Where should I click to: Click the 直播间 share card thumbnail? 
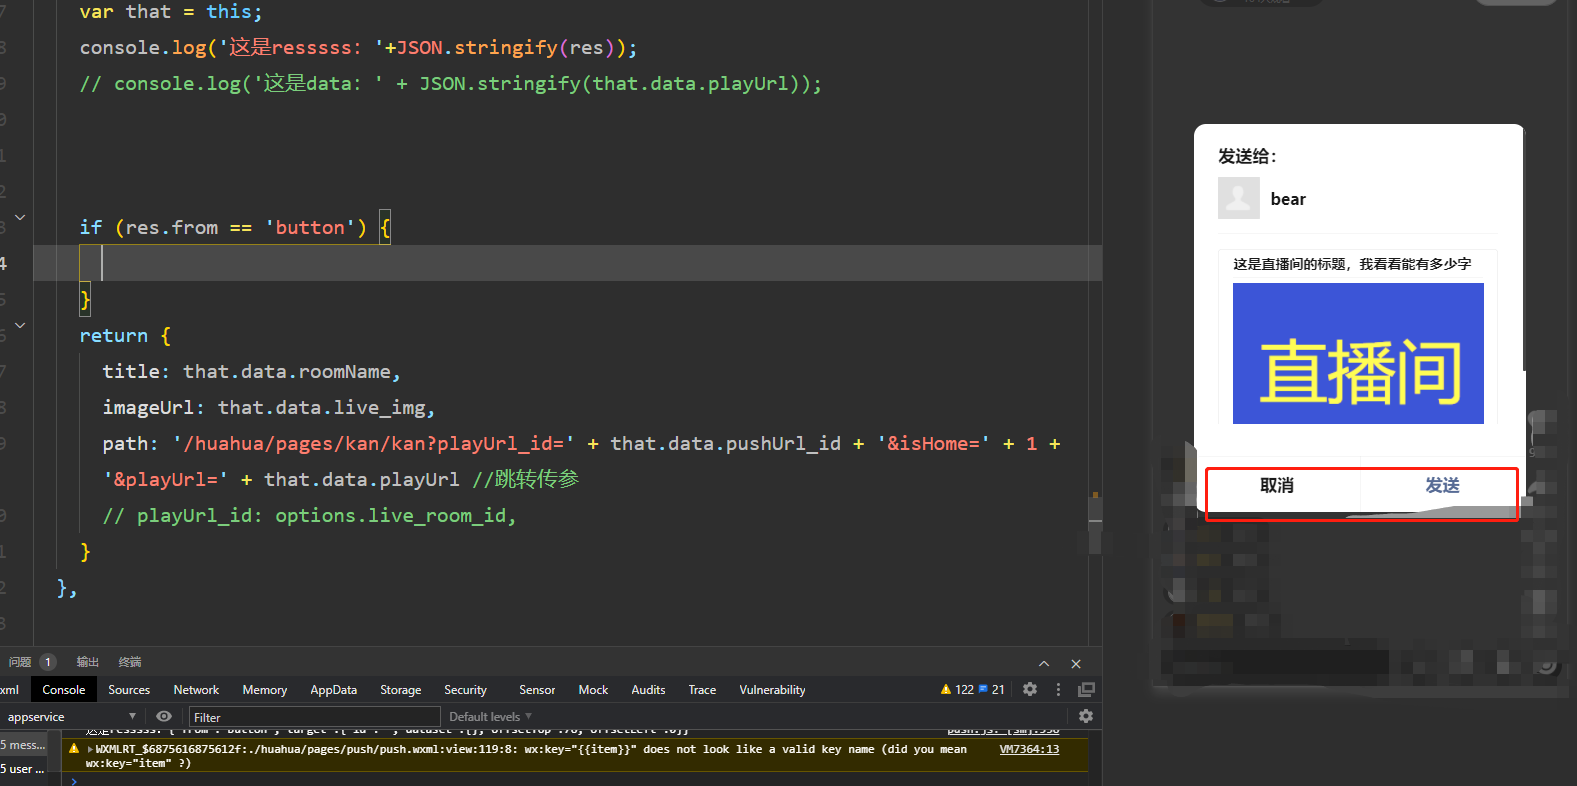(1358, 353)
